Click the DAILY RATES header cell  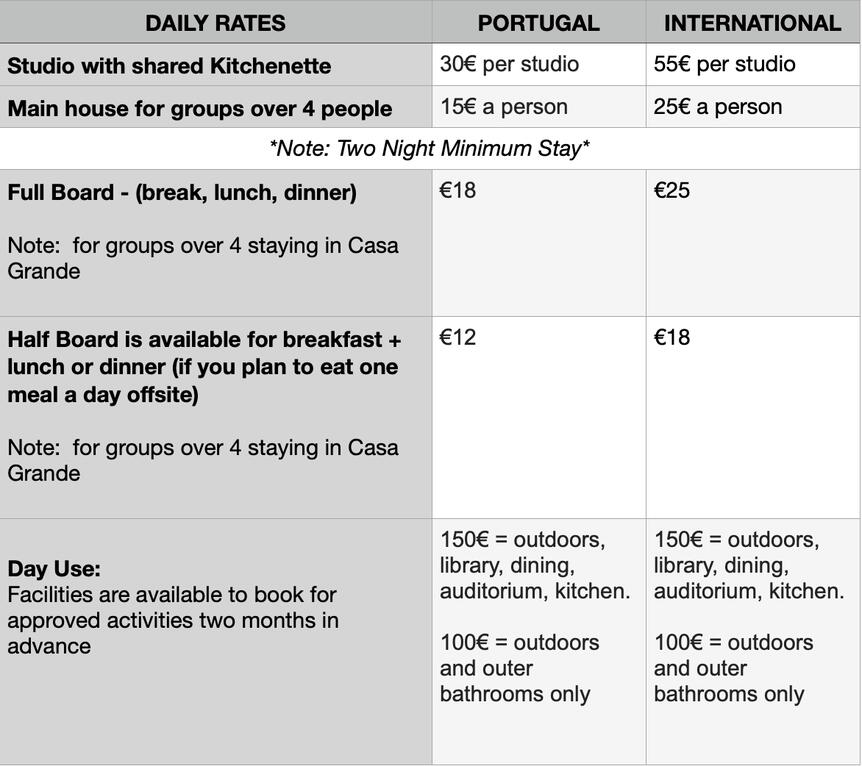[215, 23]
